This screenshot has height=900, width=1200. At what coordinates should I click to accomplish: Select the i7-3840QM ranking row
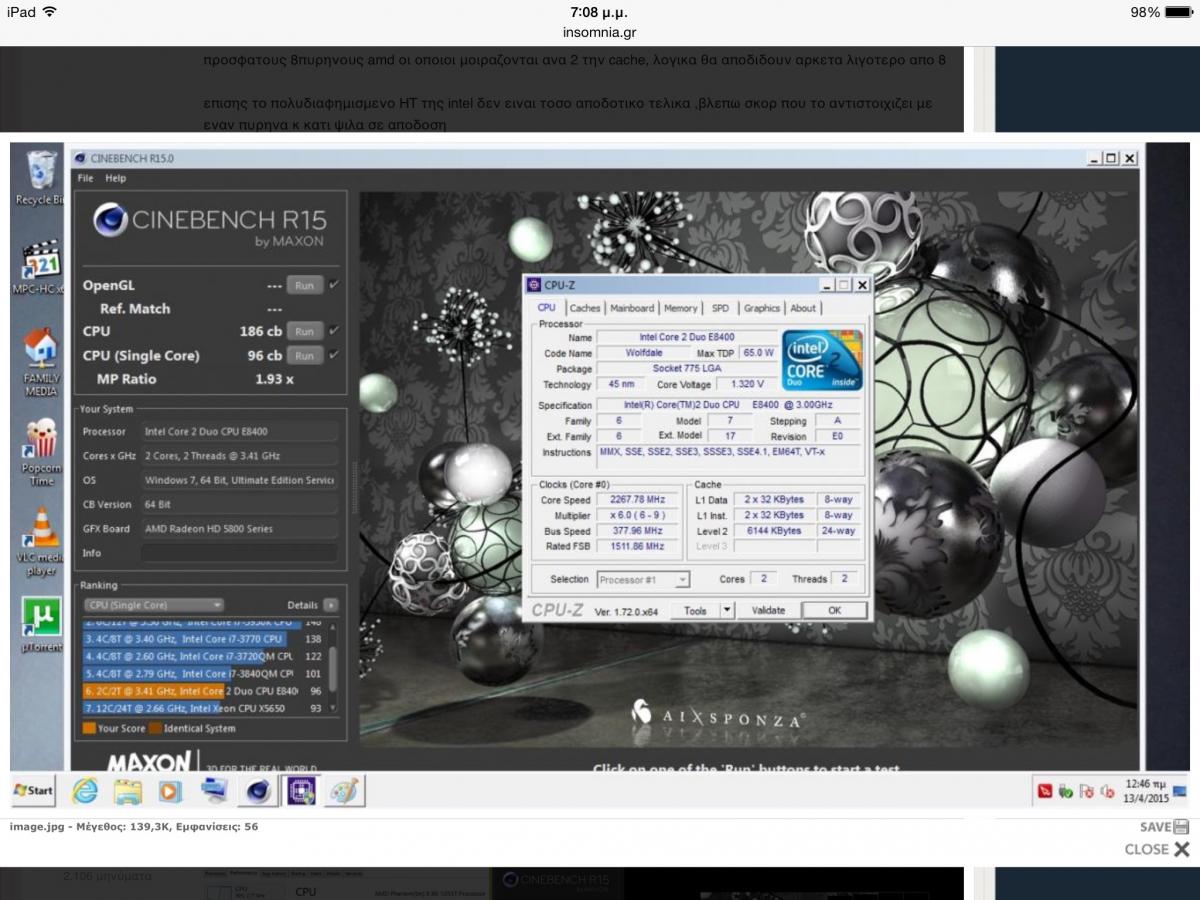pos(204,673)
